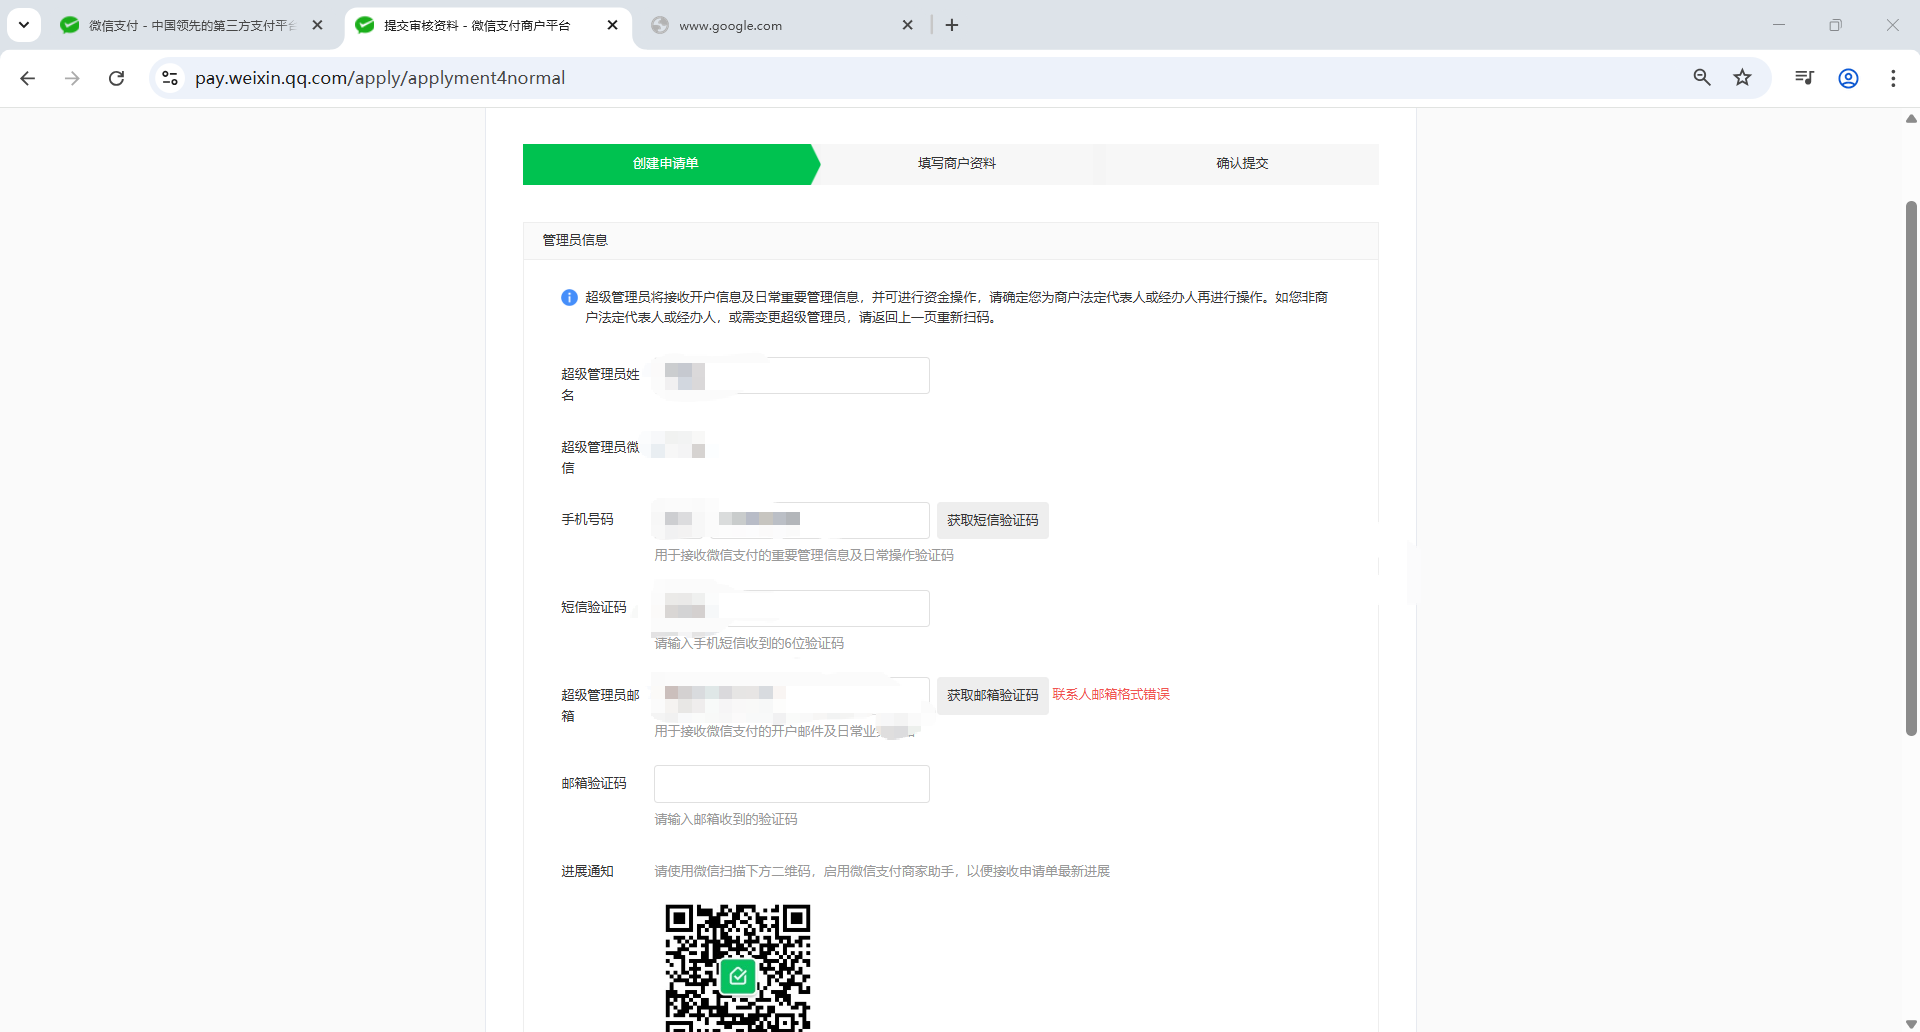Image resolution: width=1920 pixels, height=1032 pixels.
Task: Click the 获取邮箱验证码 button
Action: coord(992,695)
